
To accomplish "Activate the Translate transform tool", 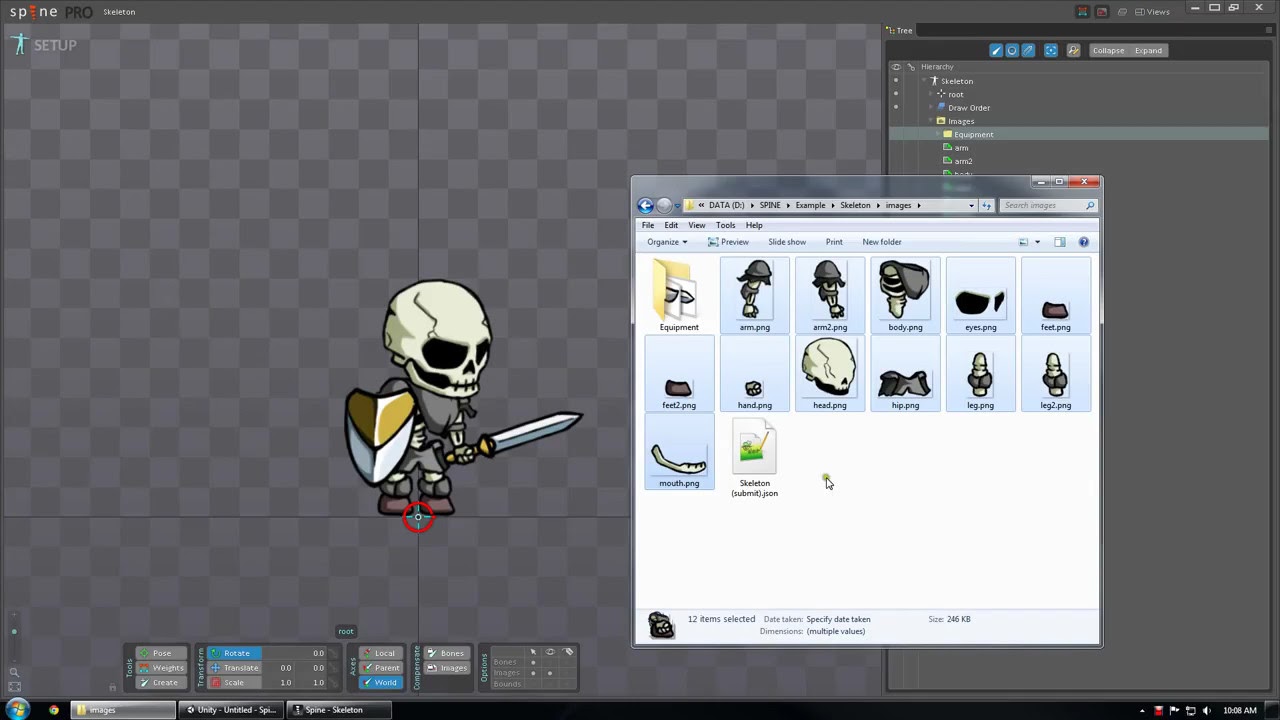I will coord(235,668).
